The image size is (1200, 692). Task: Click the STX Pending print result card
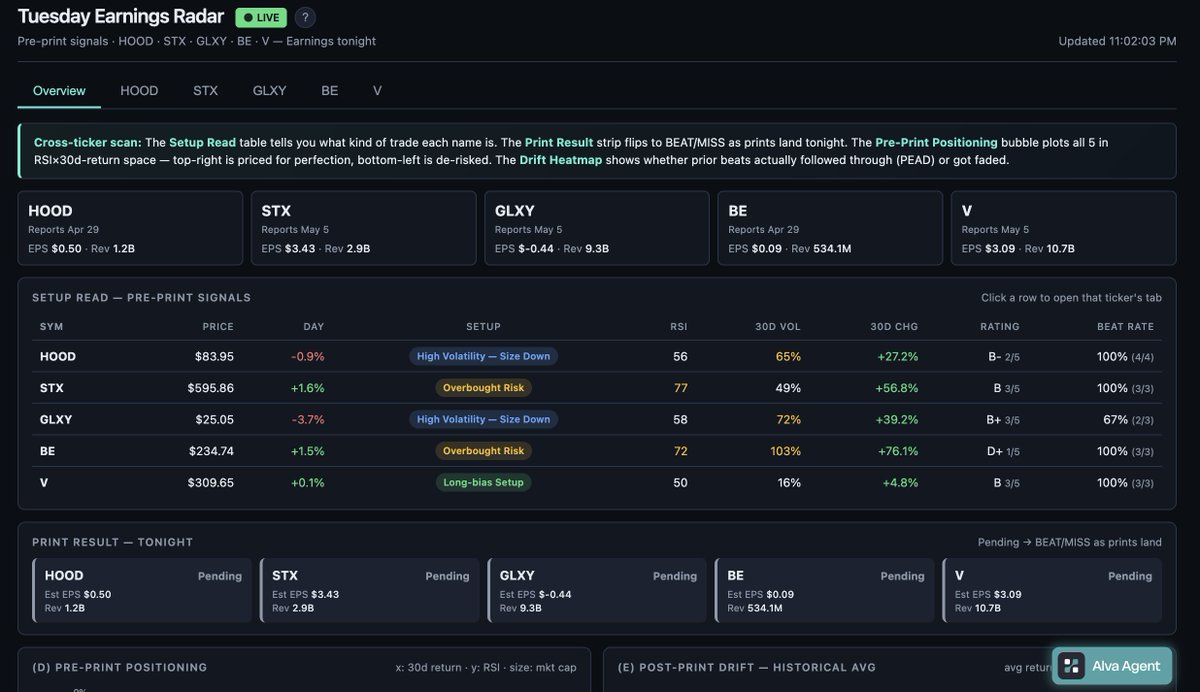369,591
